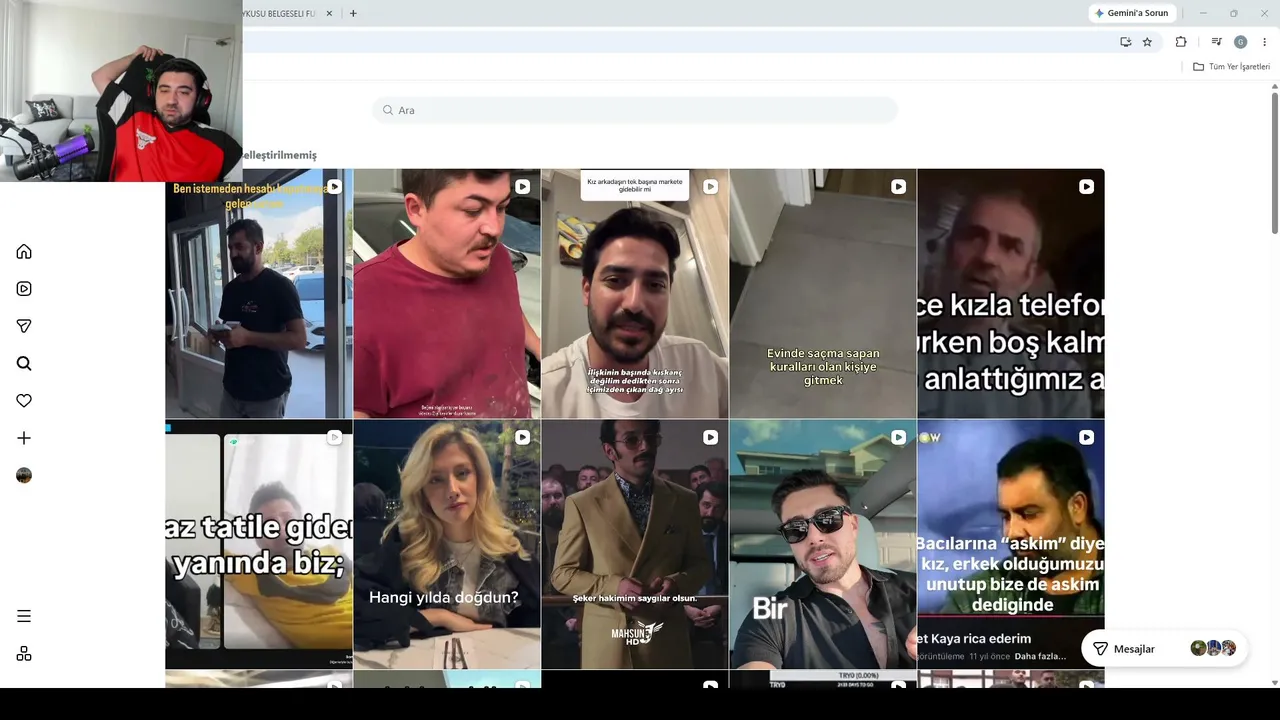Open reel 'Kız arkadaşın tek başına markete'
The height and width of the screenshot is (720, 1280).
pyautogui.click(x=635, y=294)
